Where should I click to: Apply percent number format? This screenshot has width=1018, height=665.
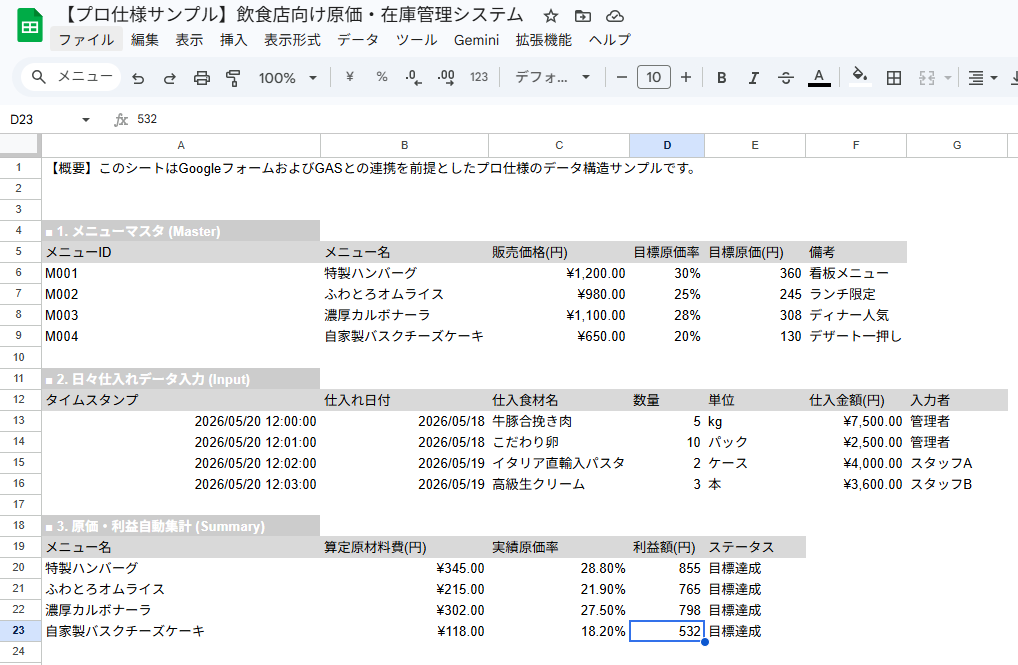tap(382, 77)
